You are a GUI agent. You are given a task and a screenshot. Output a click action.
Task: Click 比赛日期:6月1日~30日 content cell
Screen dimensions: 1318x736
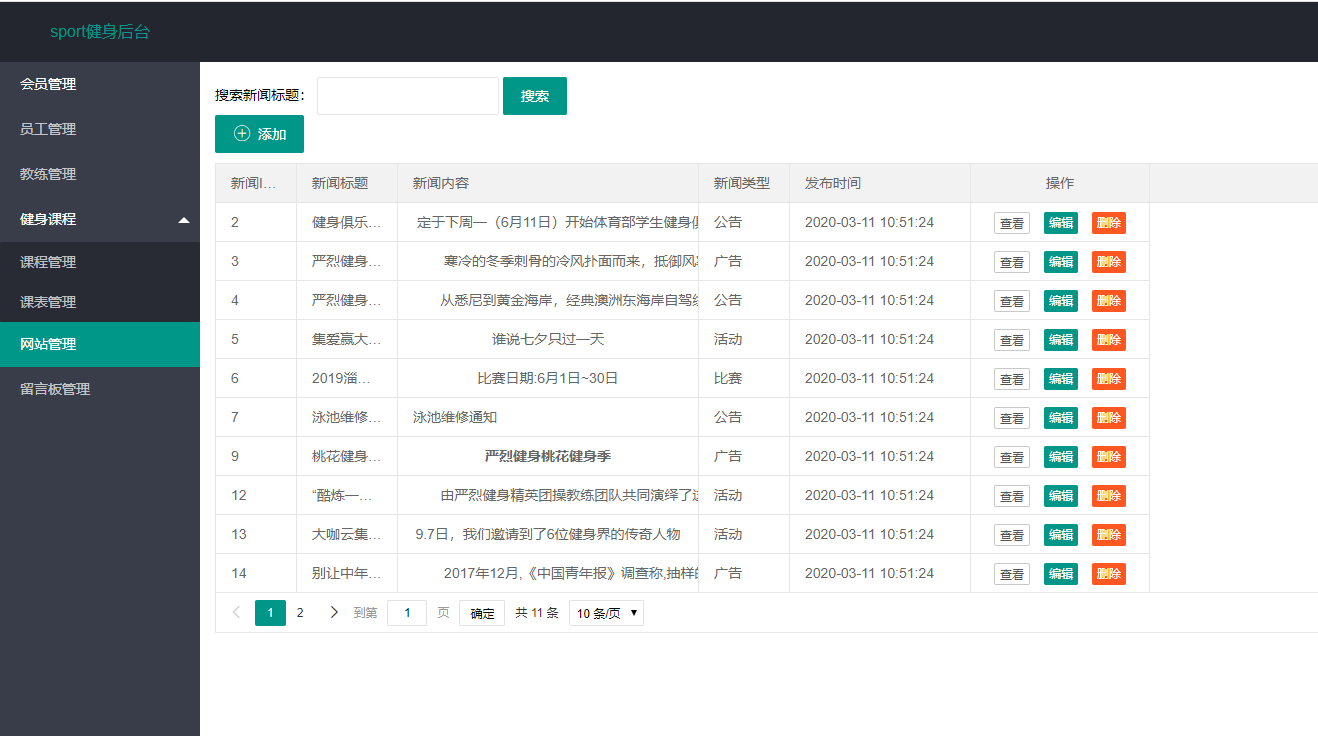[x=548, y=378]
